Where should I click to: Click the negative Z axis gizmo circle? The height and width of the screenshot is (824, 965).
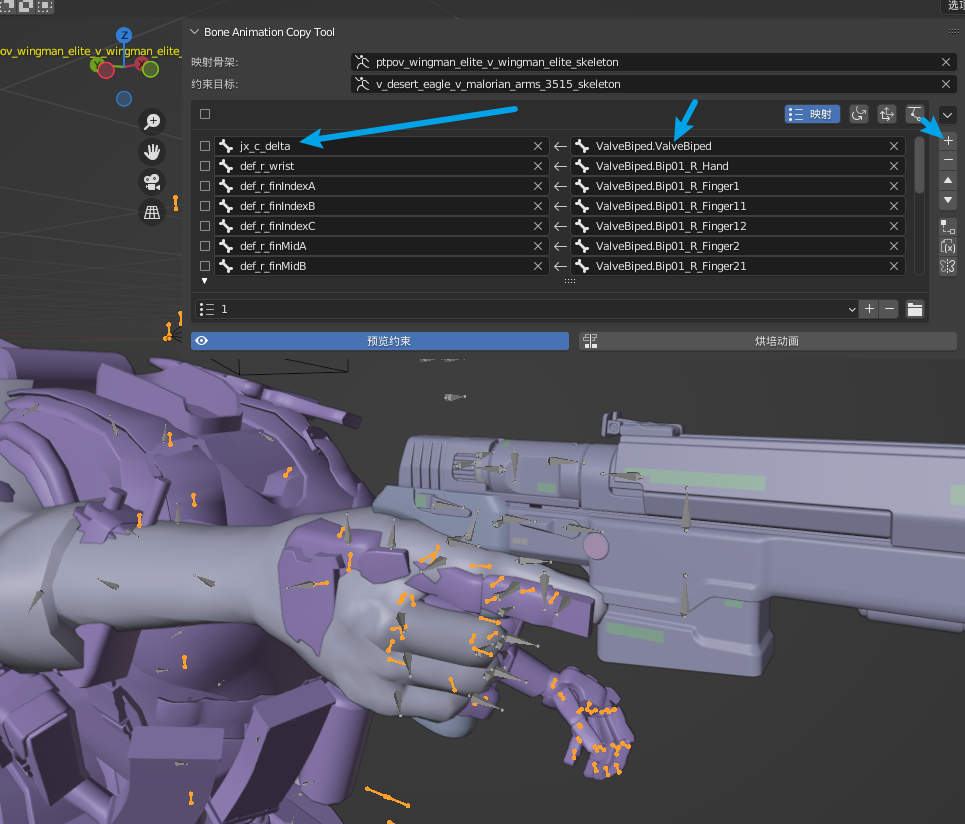124,98
